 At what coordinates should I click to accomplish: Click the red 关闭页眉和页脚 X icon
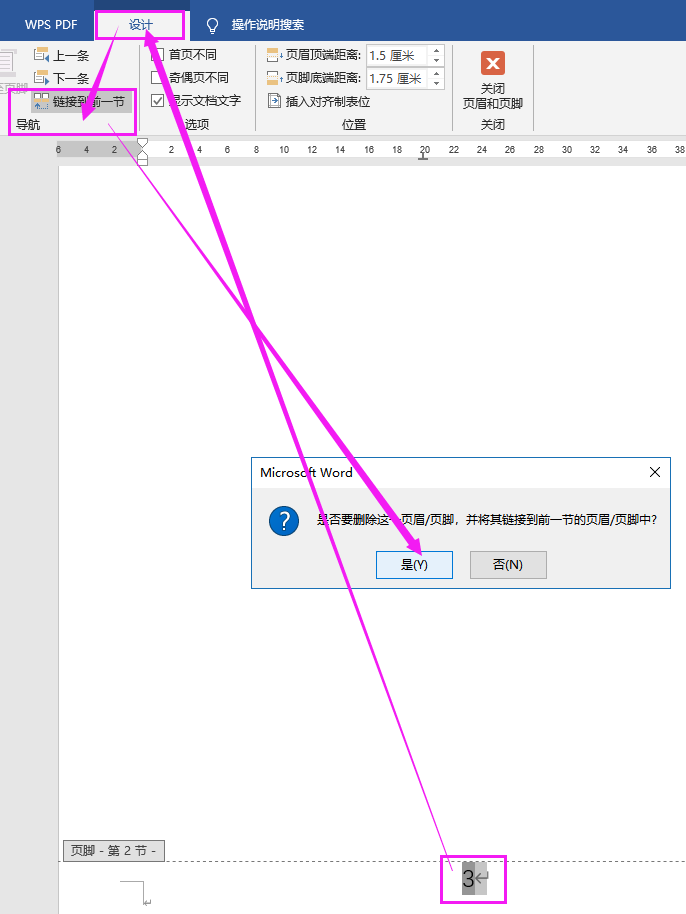[x=493, y=64]
